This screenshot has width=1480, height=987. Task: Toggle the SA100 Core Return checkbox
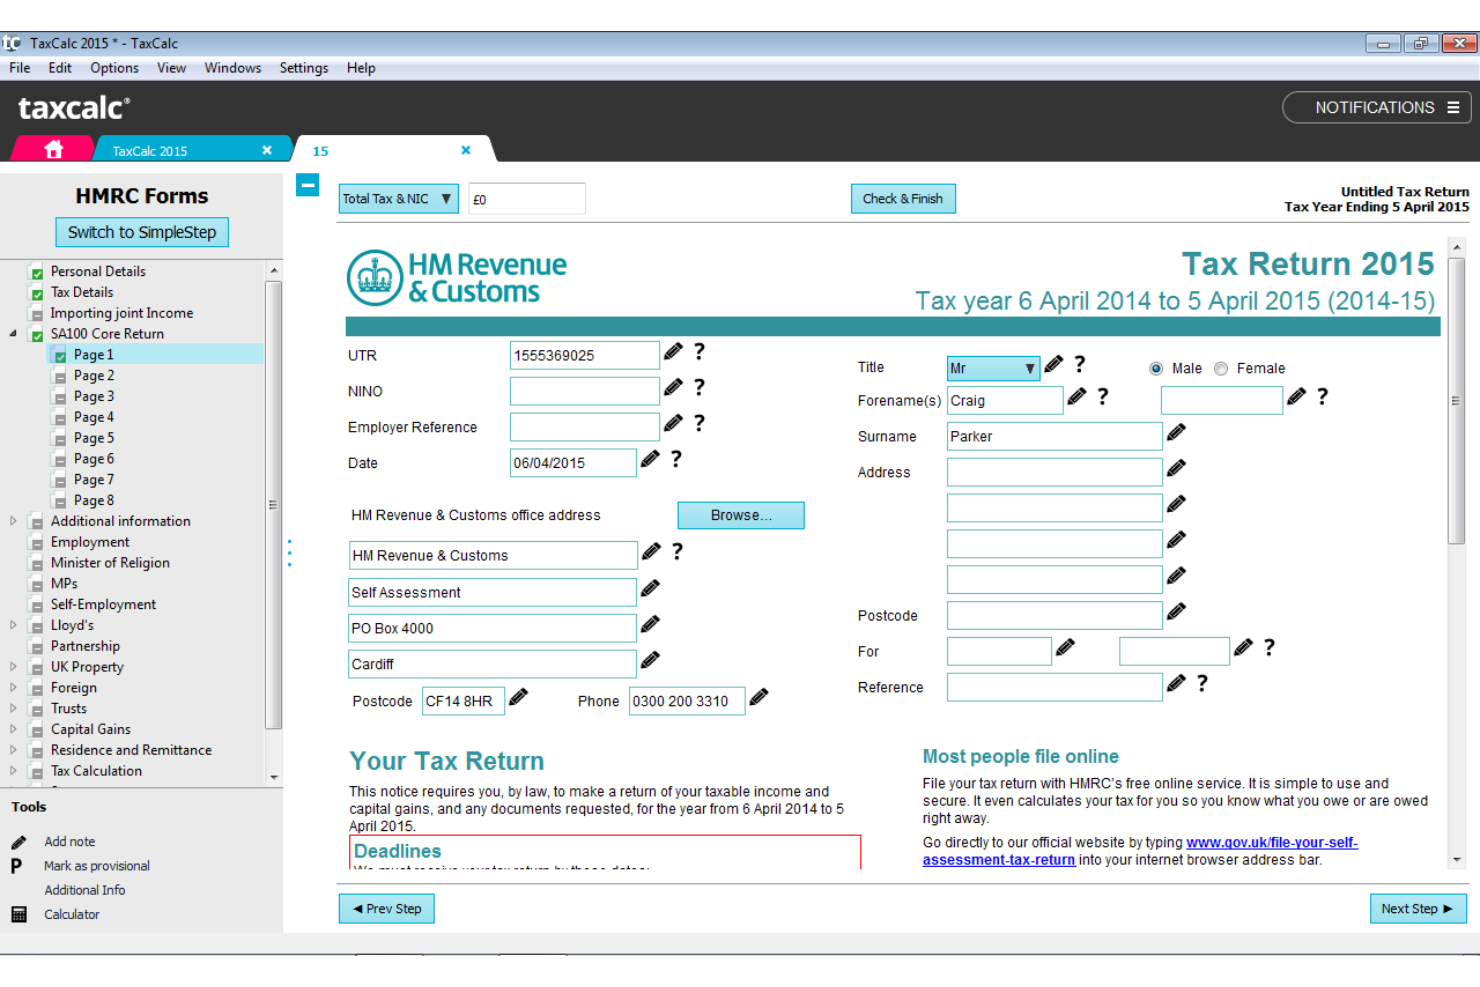click(x=37, y=335)
